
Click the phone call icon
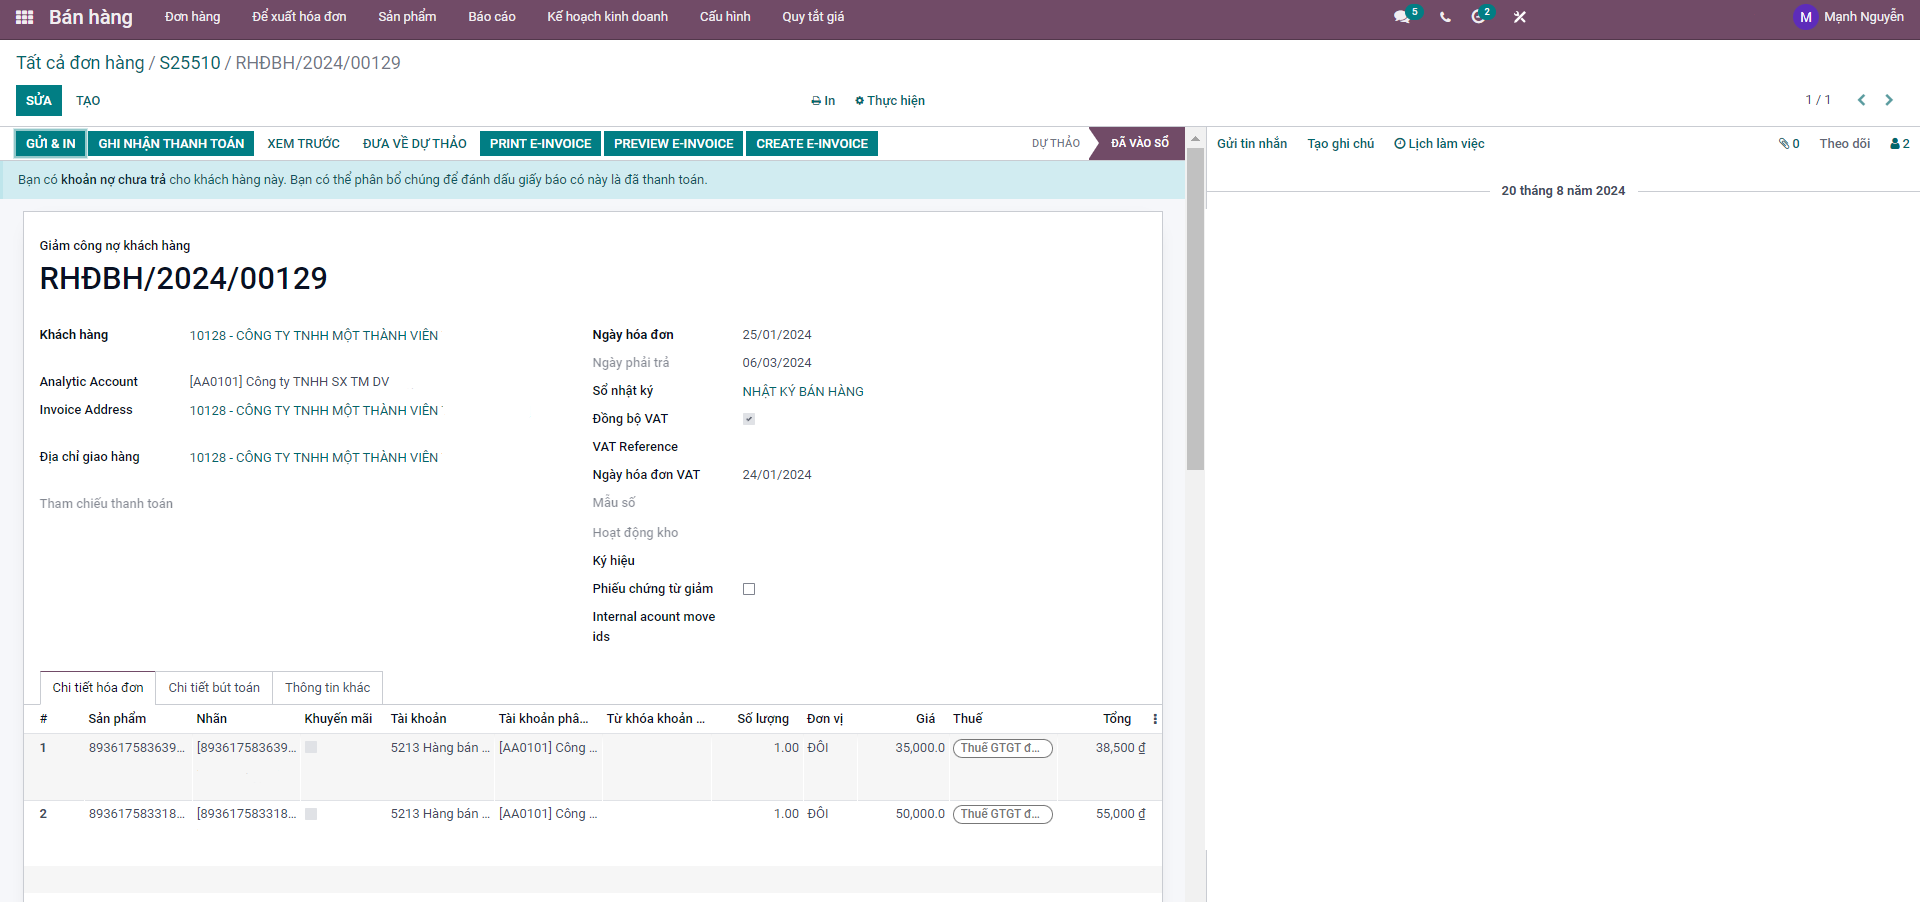pyautogui.click(x=1445, y=17)
